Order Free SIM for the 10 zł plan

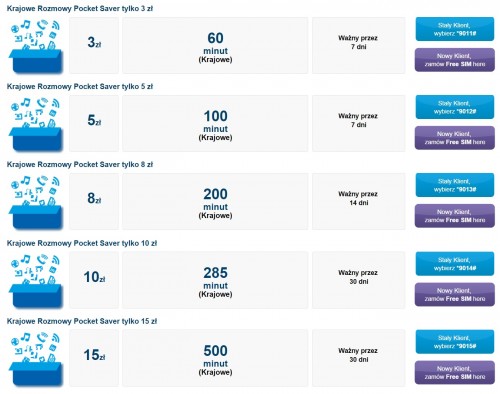click(455, 295)
